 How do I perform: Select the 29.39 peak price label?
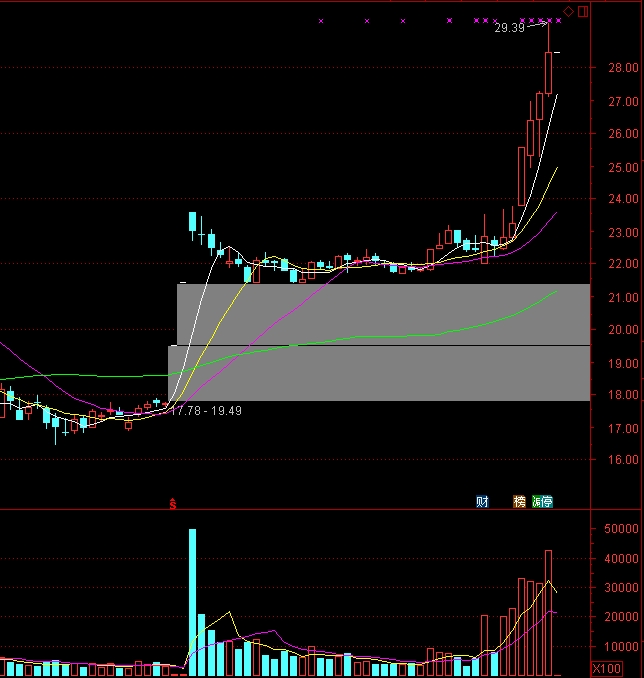tap(509, 28)
